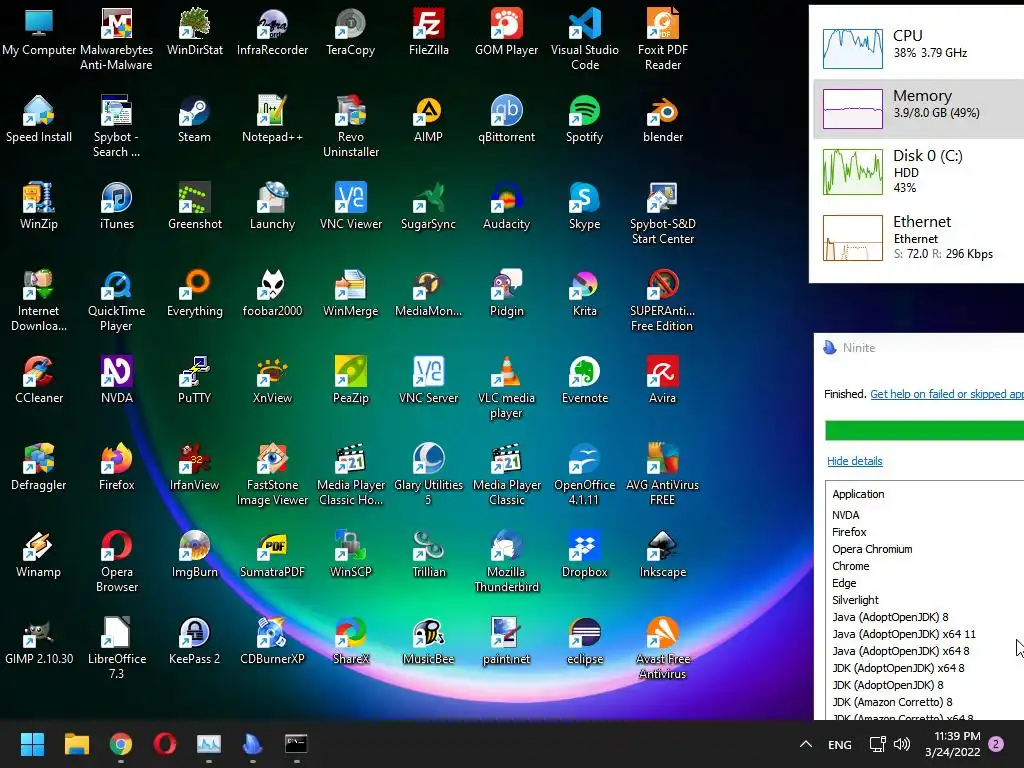Launch Dropbox from the desktop
Screen dimensions: 1024x768
(x=584, y=554)
